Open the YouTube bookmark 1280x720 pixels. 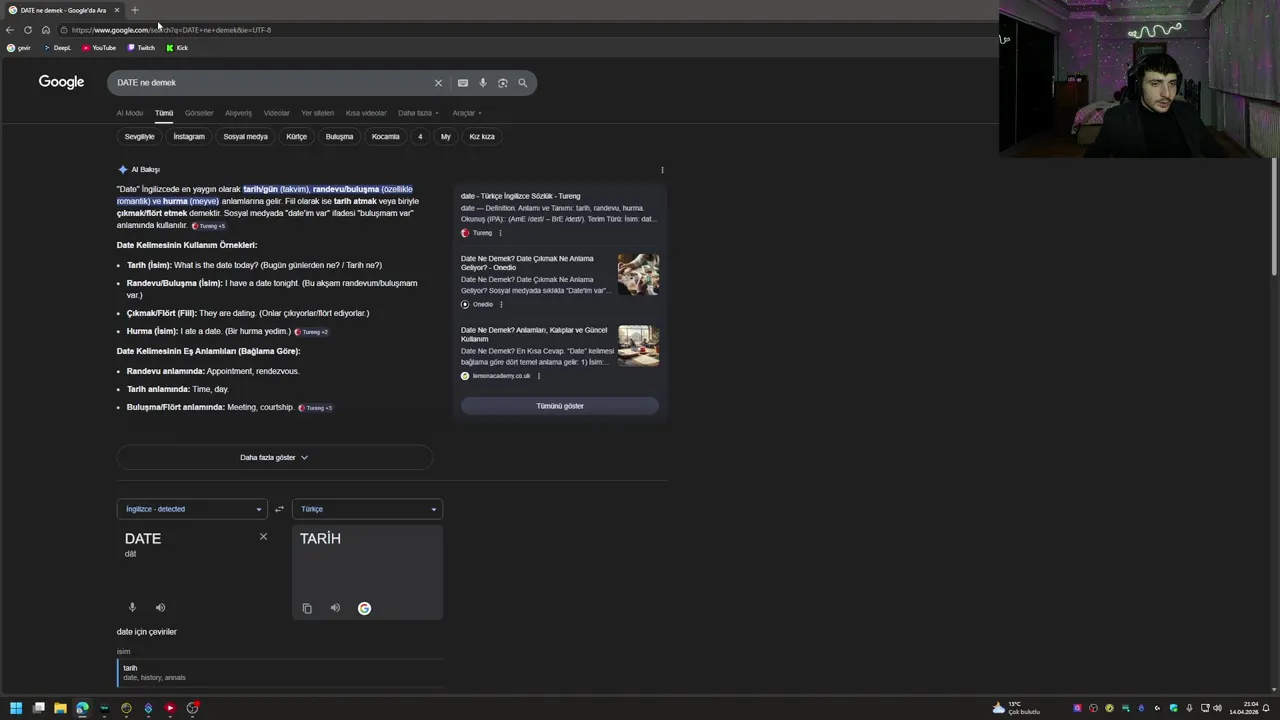(x=99, y=48)
